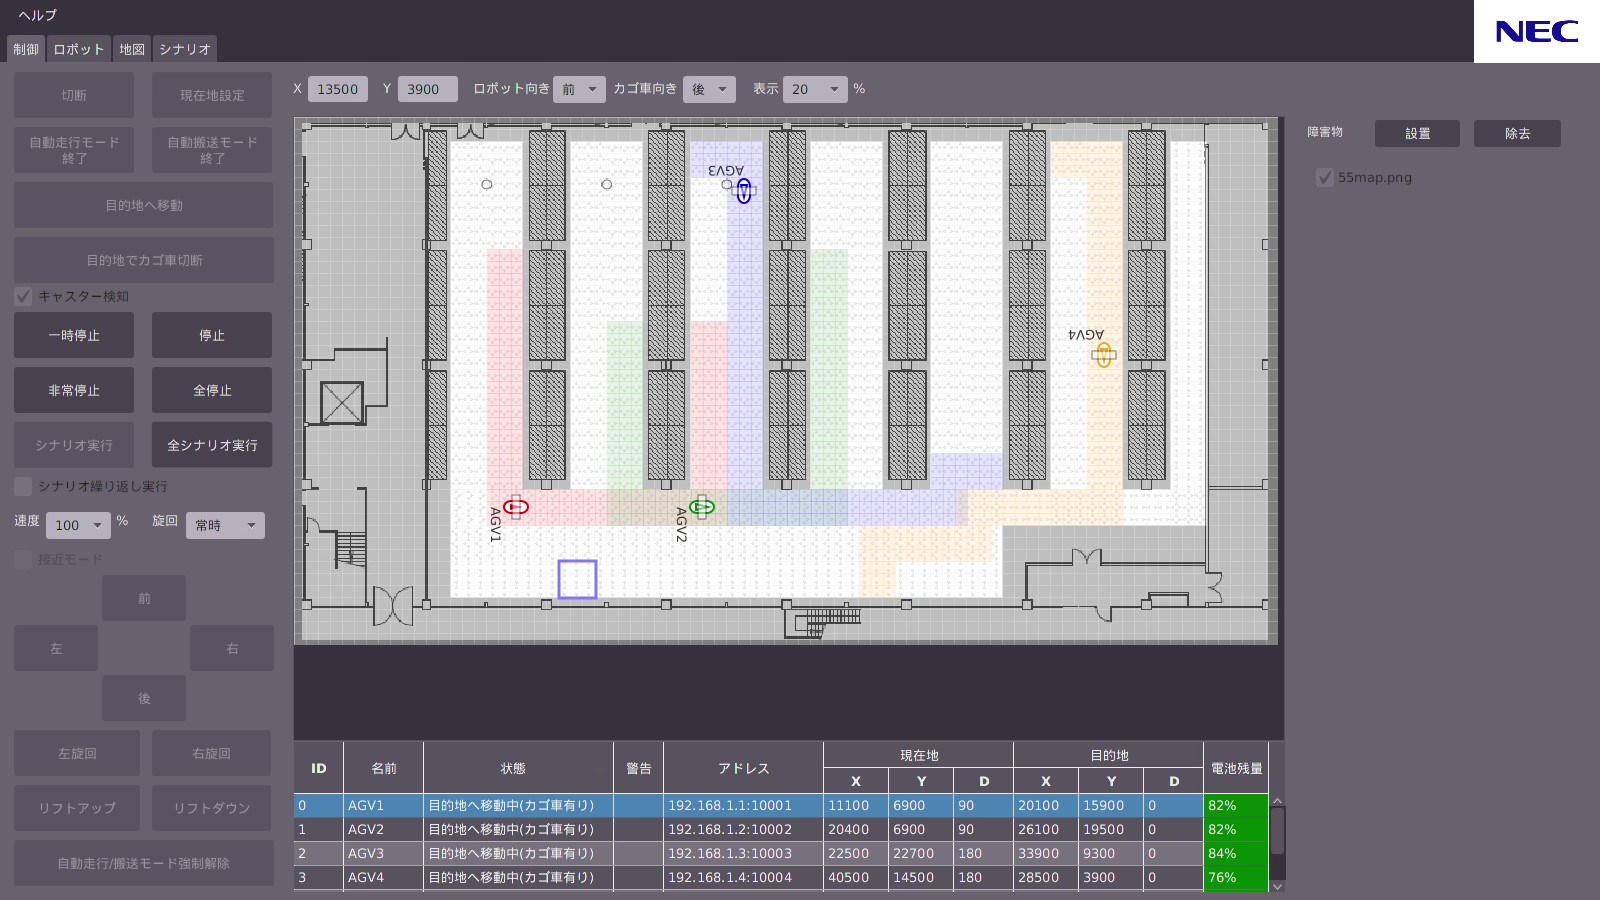Screen dimensions: 1600x900
Task: Click the red AGV1 robot icon on map
Action: click(516, 507)
